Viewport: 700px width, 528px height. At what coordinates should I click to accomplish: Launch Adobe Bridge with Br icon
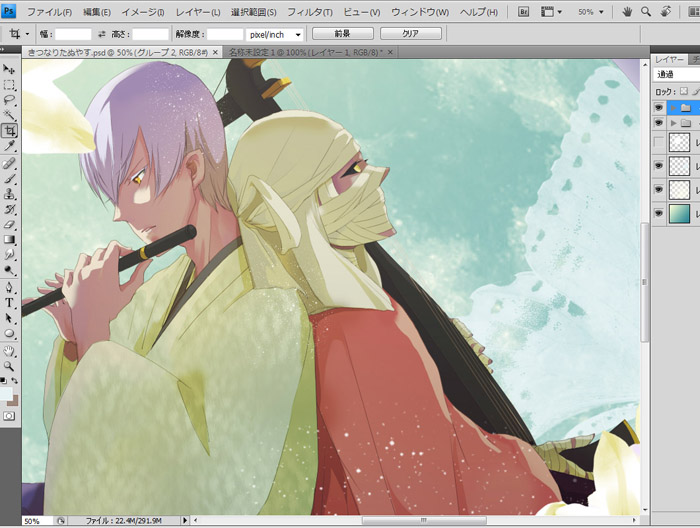tap(524, 12)
